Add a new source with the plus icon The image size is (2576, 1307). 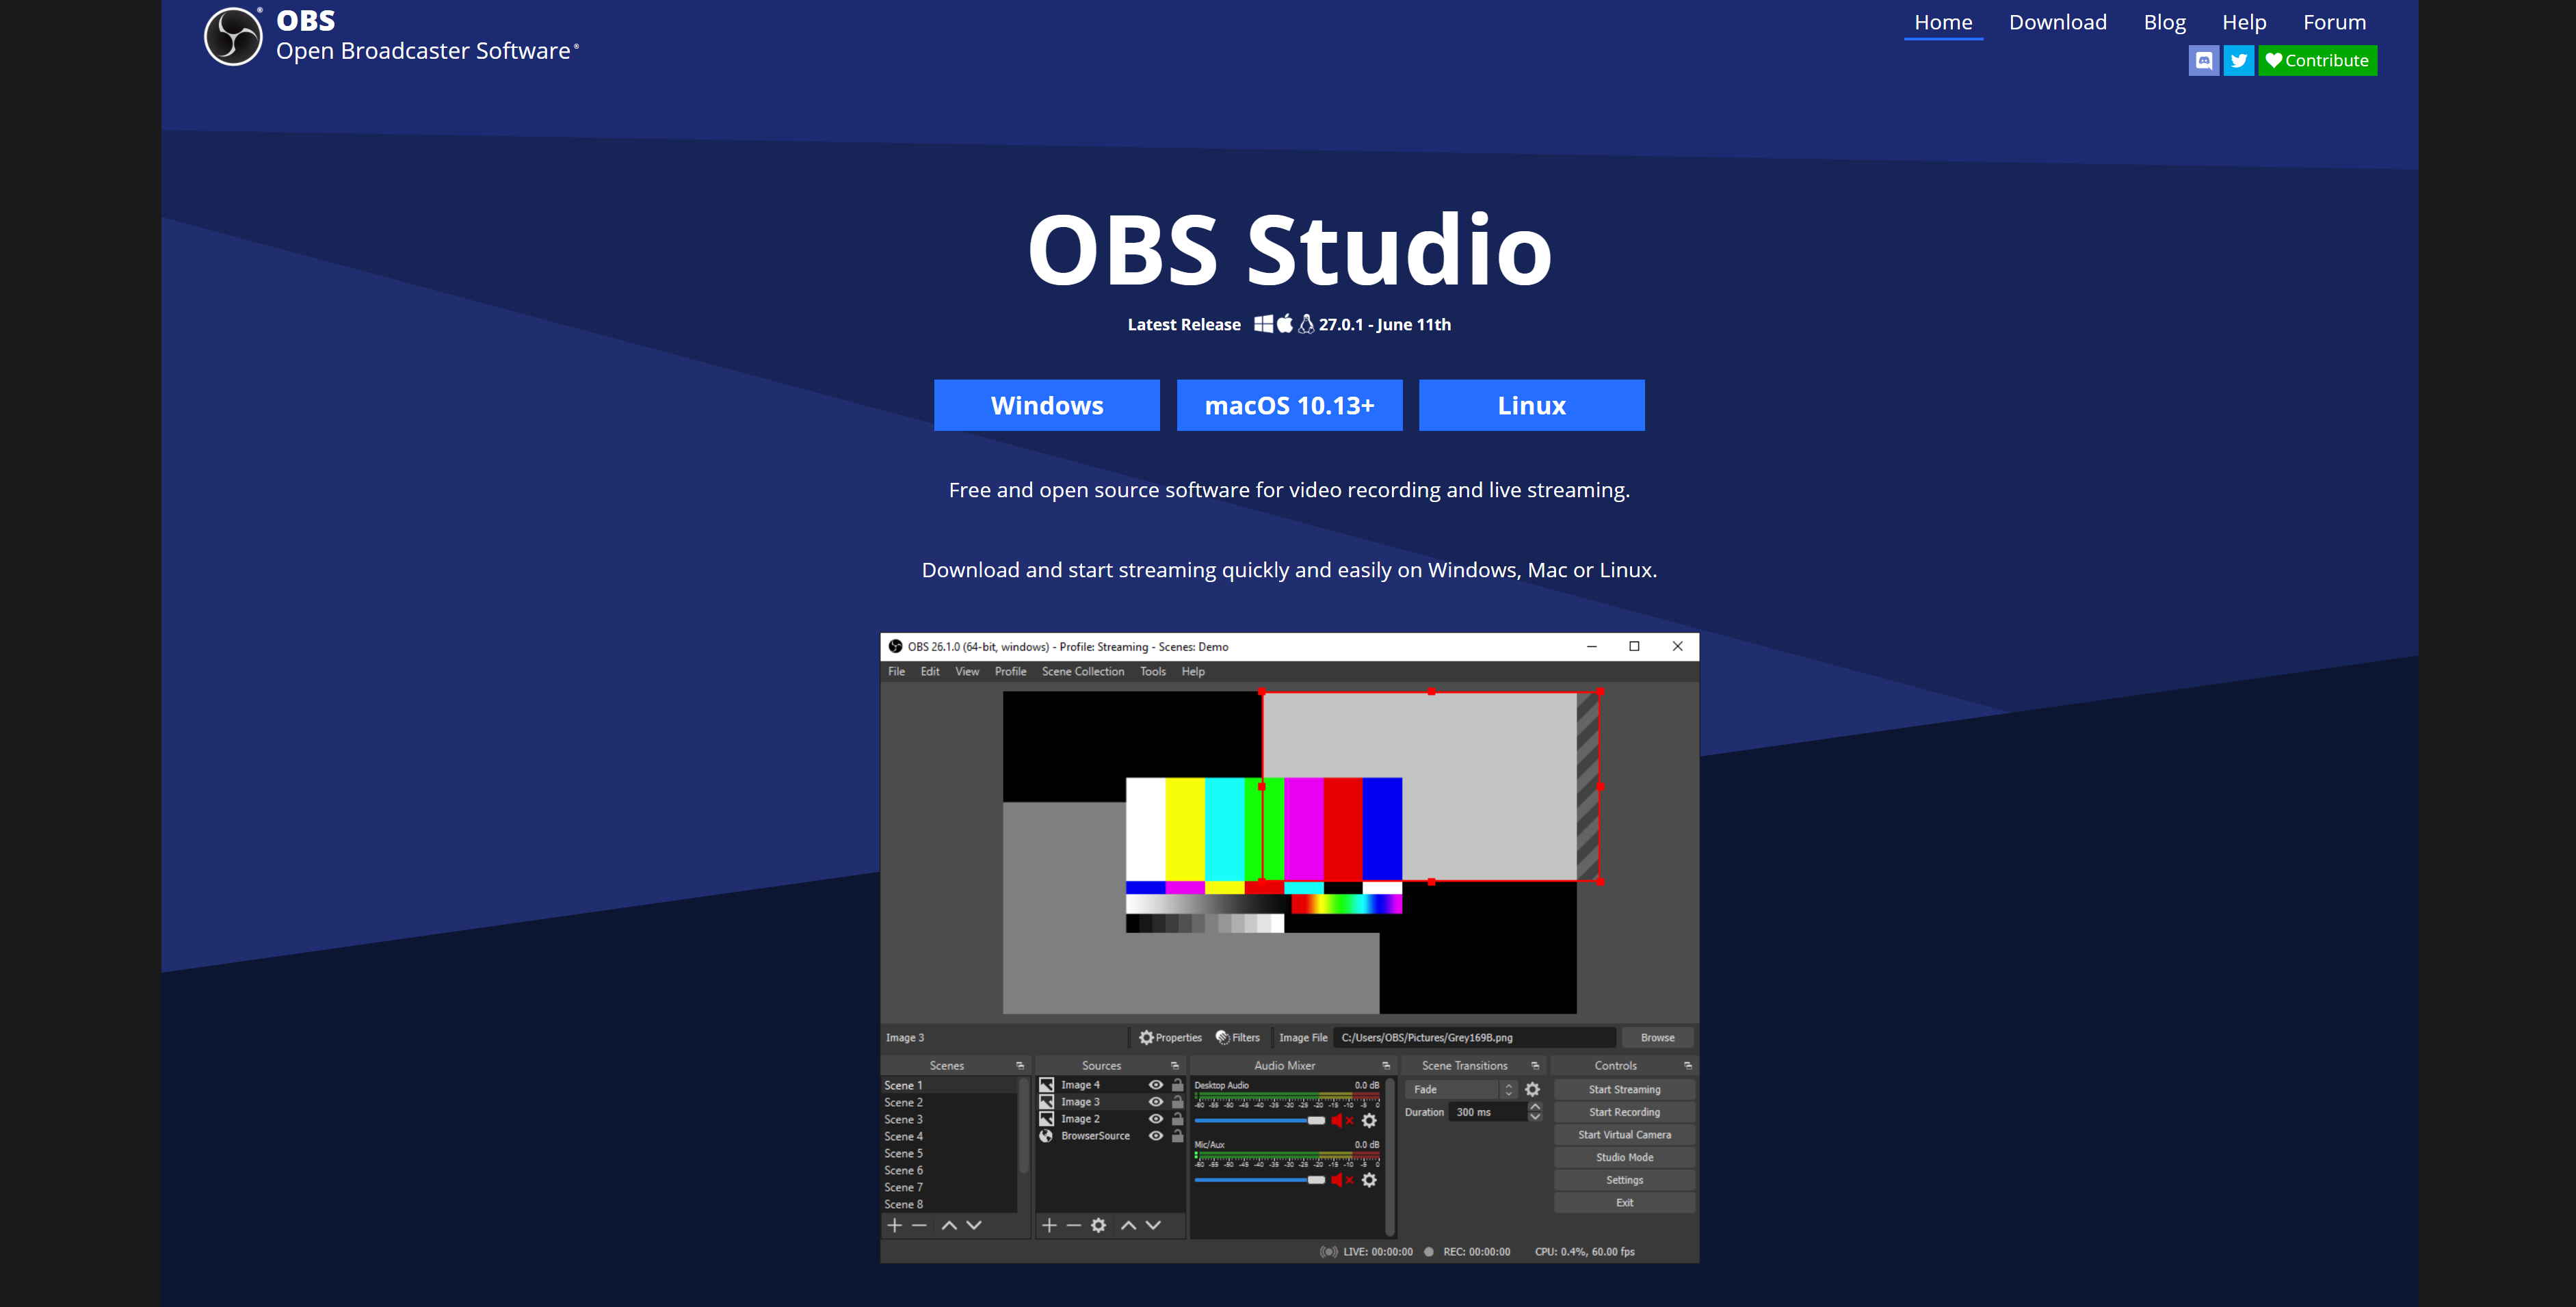pos(1049,1225)
